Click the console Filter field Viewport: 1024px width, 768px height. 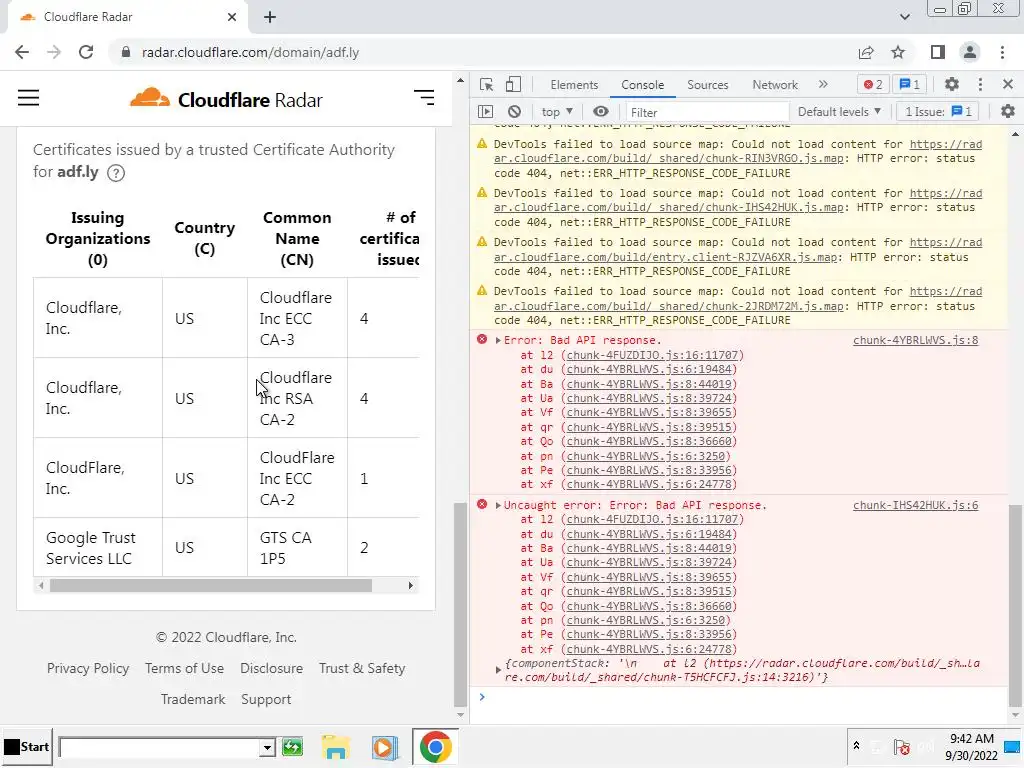pos(707,112)
